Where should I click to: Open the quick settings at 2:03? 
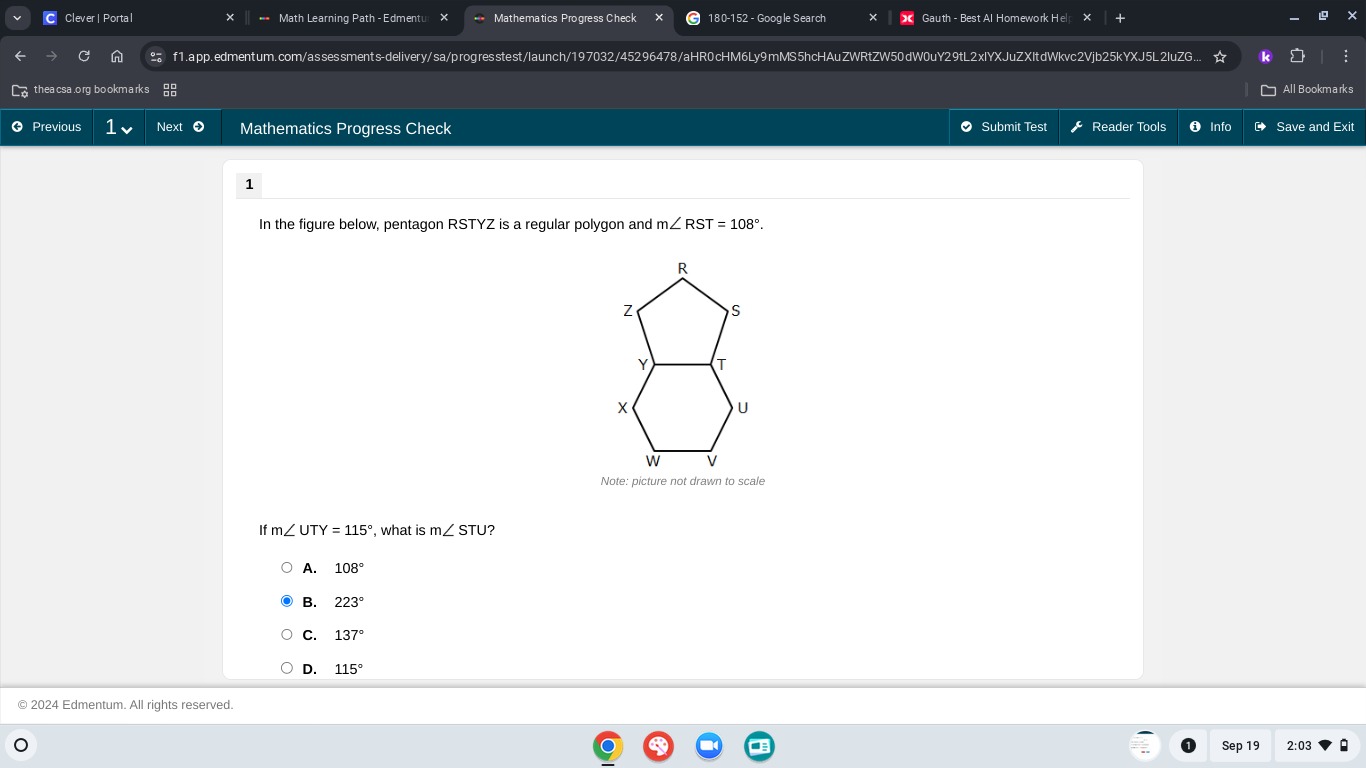click(x=1319, y=745)
